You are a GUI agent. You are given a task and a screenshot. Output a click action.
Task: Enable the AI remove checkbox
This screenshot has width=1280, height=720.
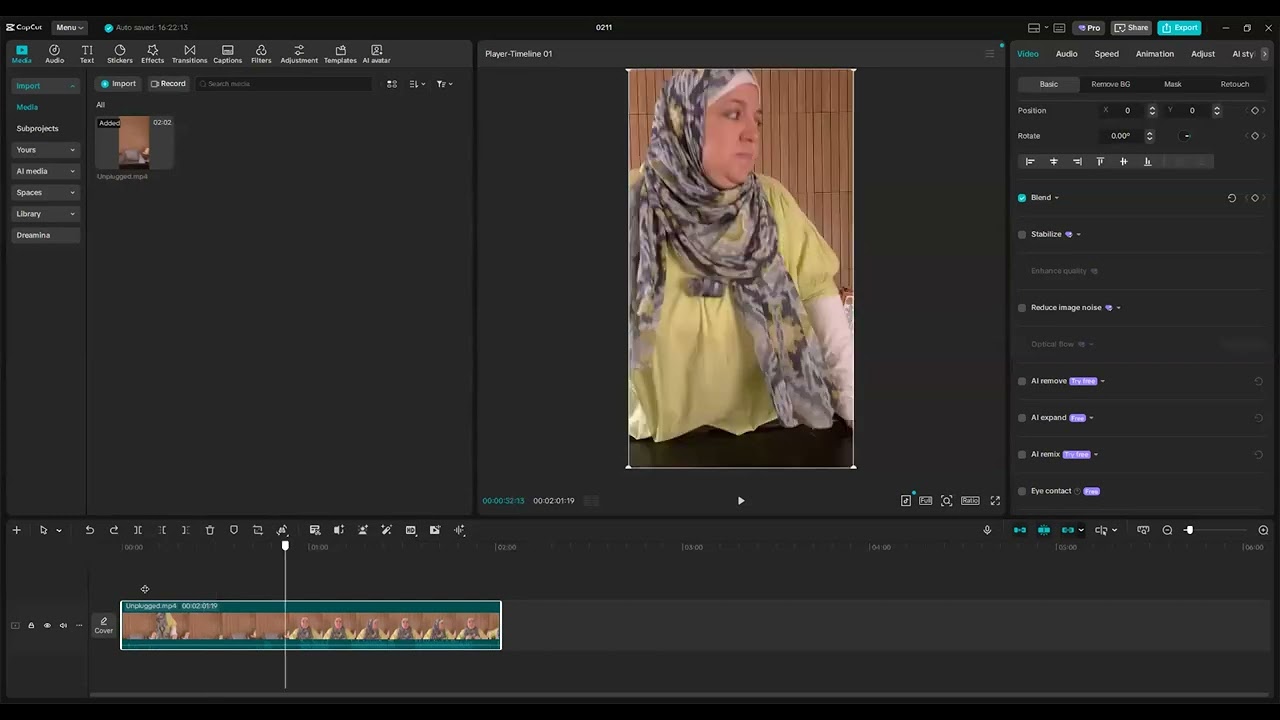(x=1022, y=381)
